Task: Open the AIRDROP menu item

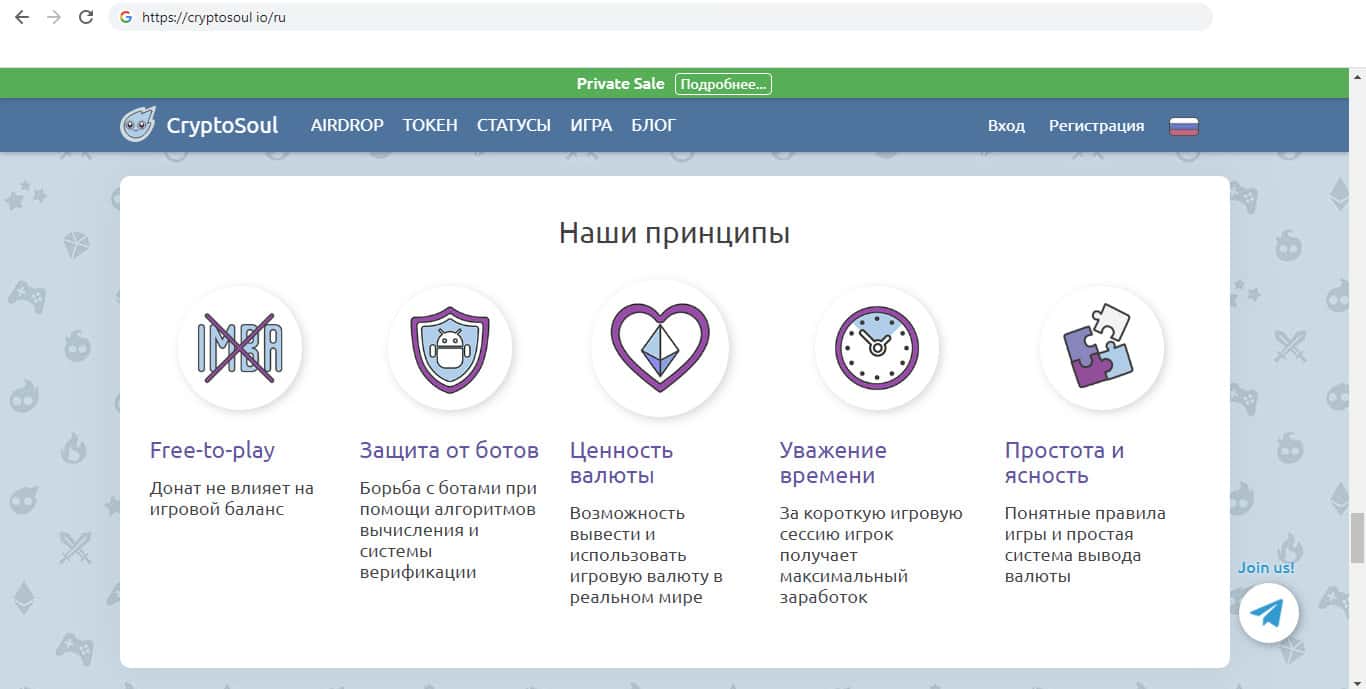Action: coord(347,125)
